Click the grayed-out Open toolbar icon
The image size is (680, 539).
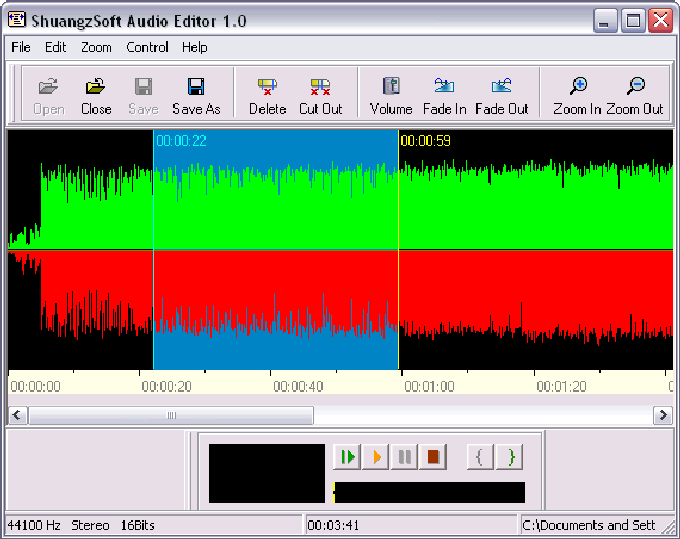pyautogui.click(x=49, y=96)
